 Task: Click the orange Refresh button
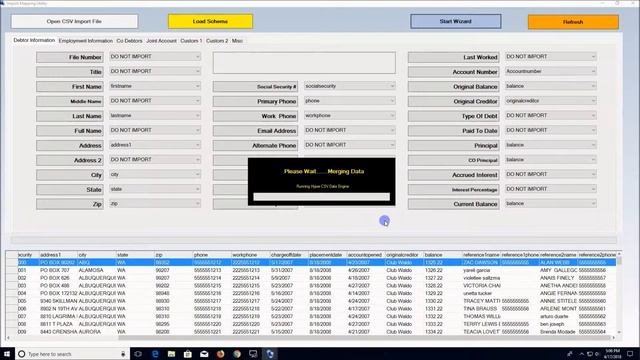(x=573, y=22)
